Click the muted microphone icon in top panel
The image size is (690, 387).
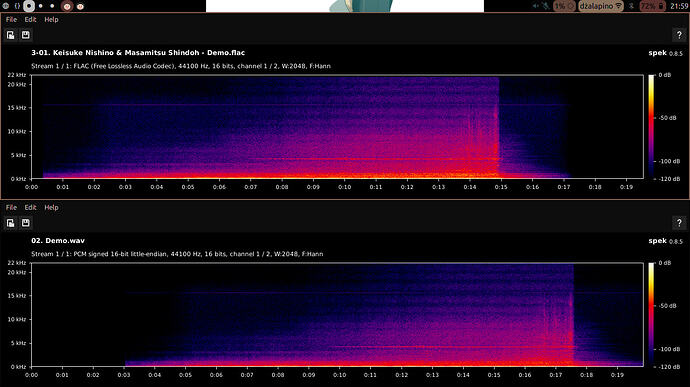[546, 6]
